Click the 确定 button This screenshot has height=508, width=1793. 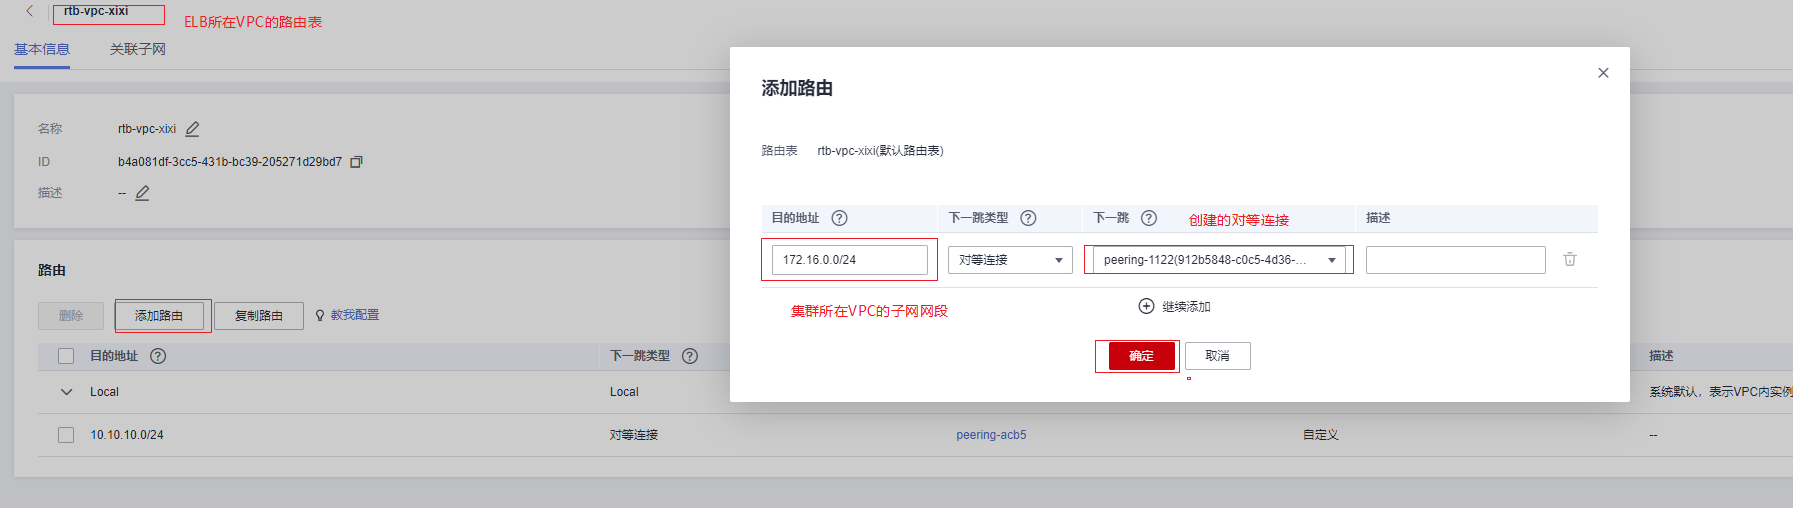pos(1141,356)
